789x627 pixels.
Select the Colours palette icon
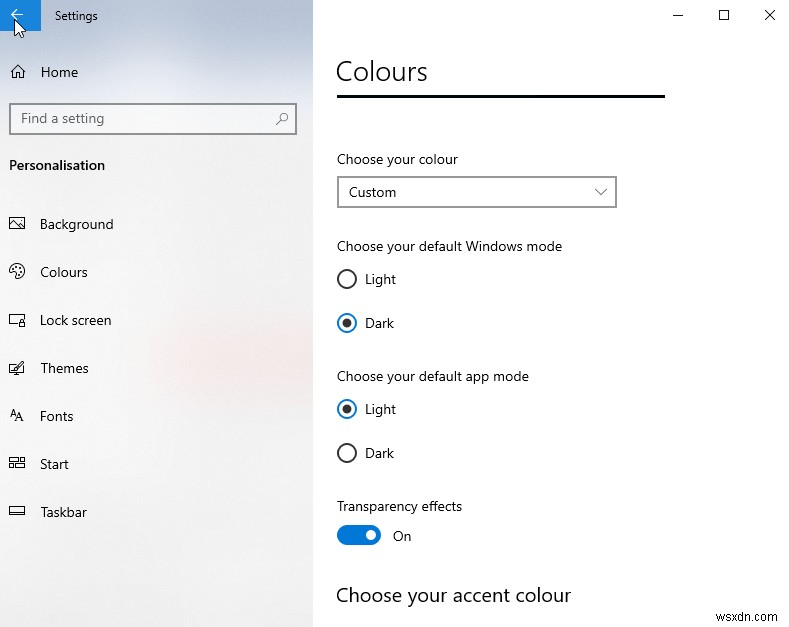tap(17, 271)
